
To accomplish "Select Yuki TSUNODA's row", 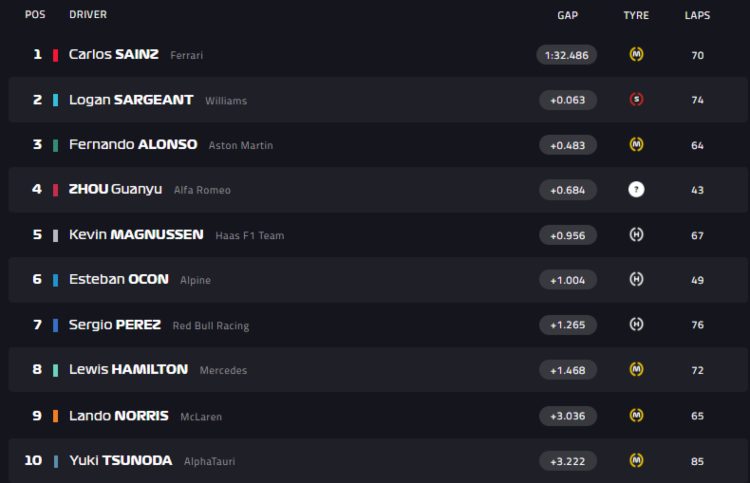I will tap(378, 461).
